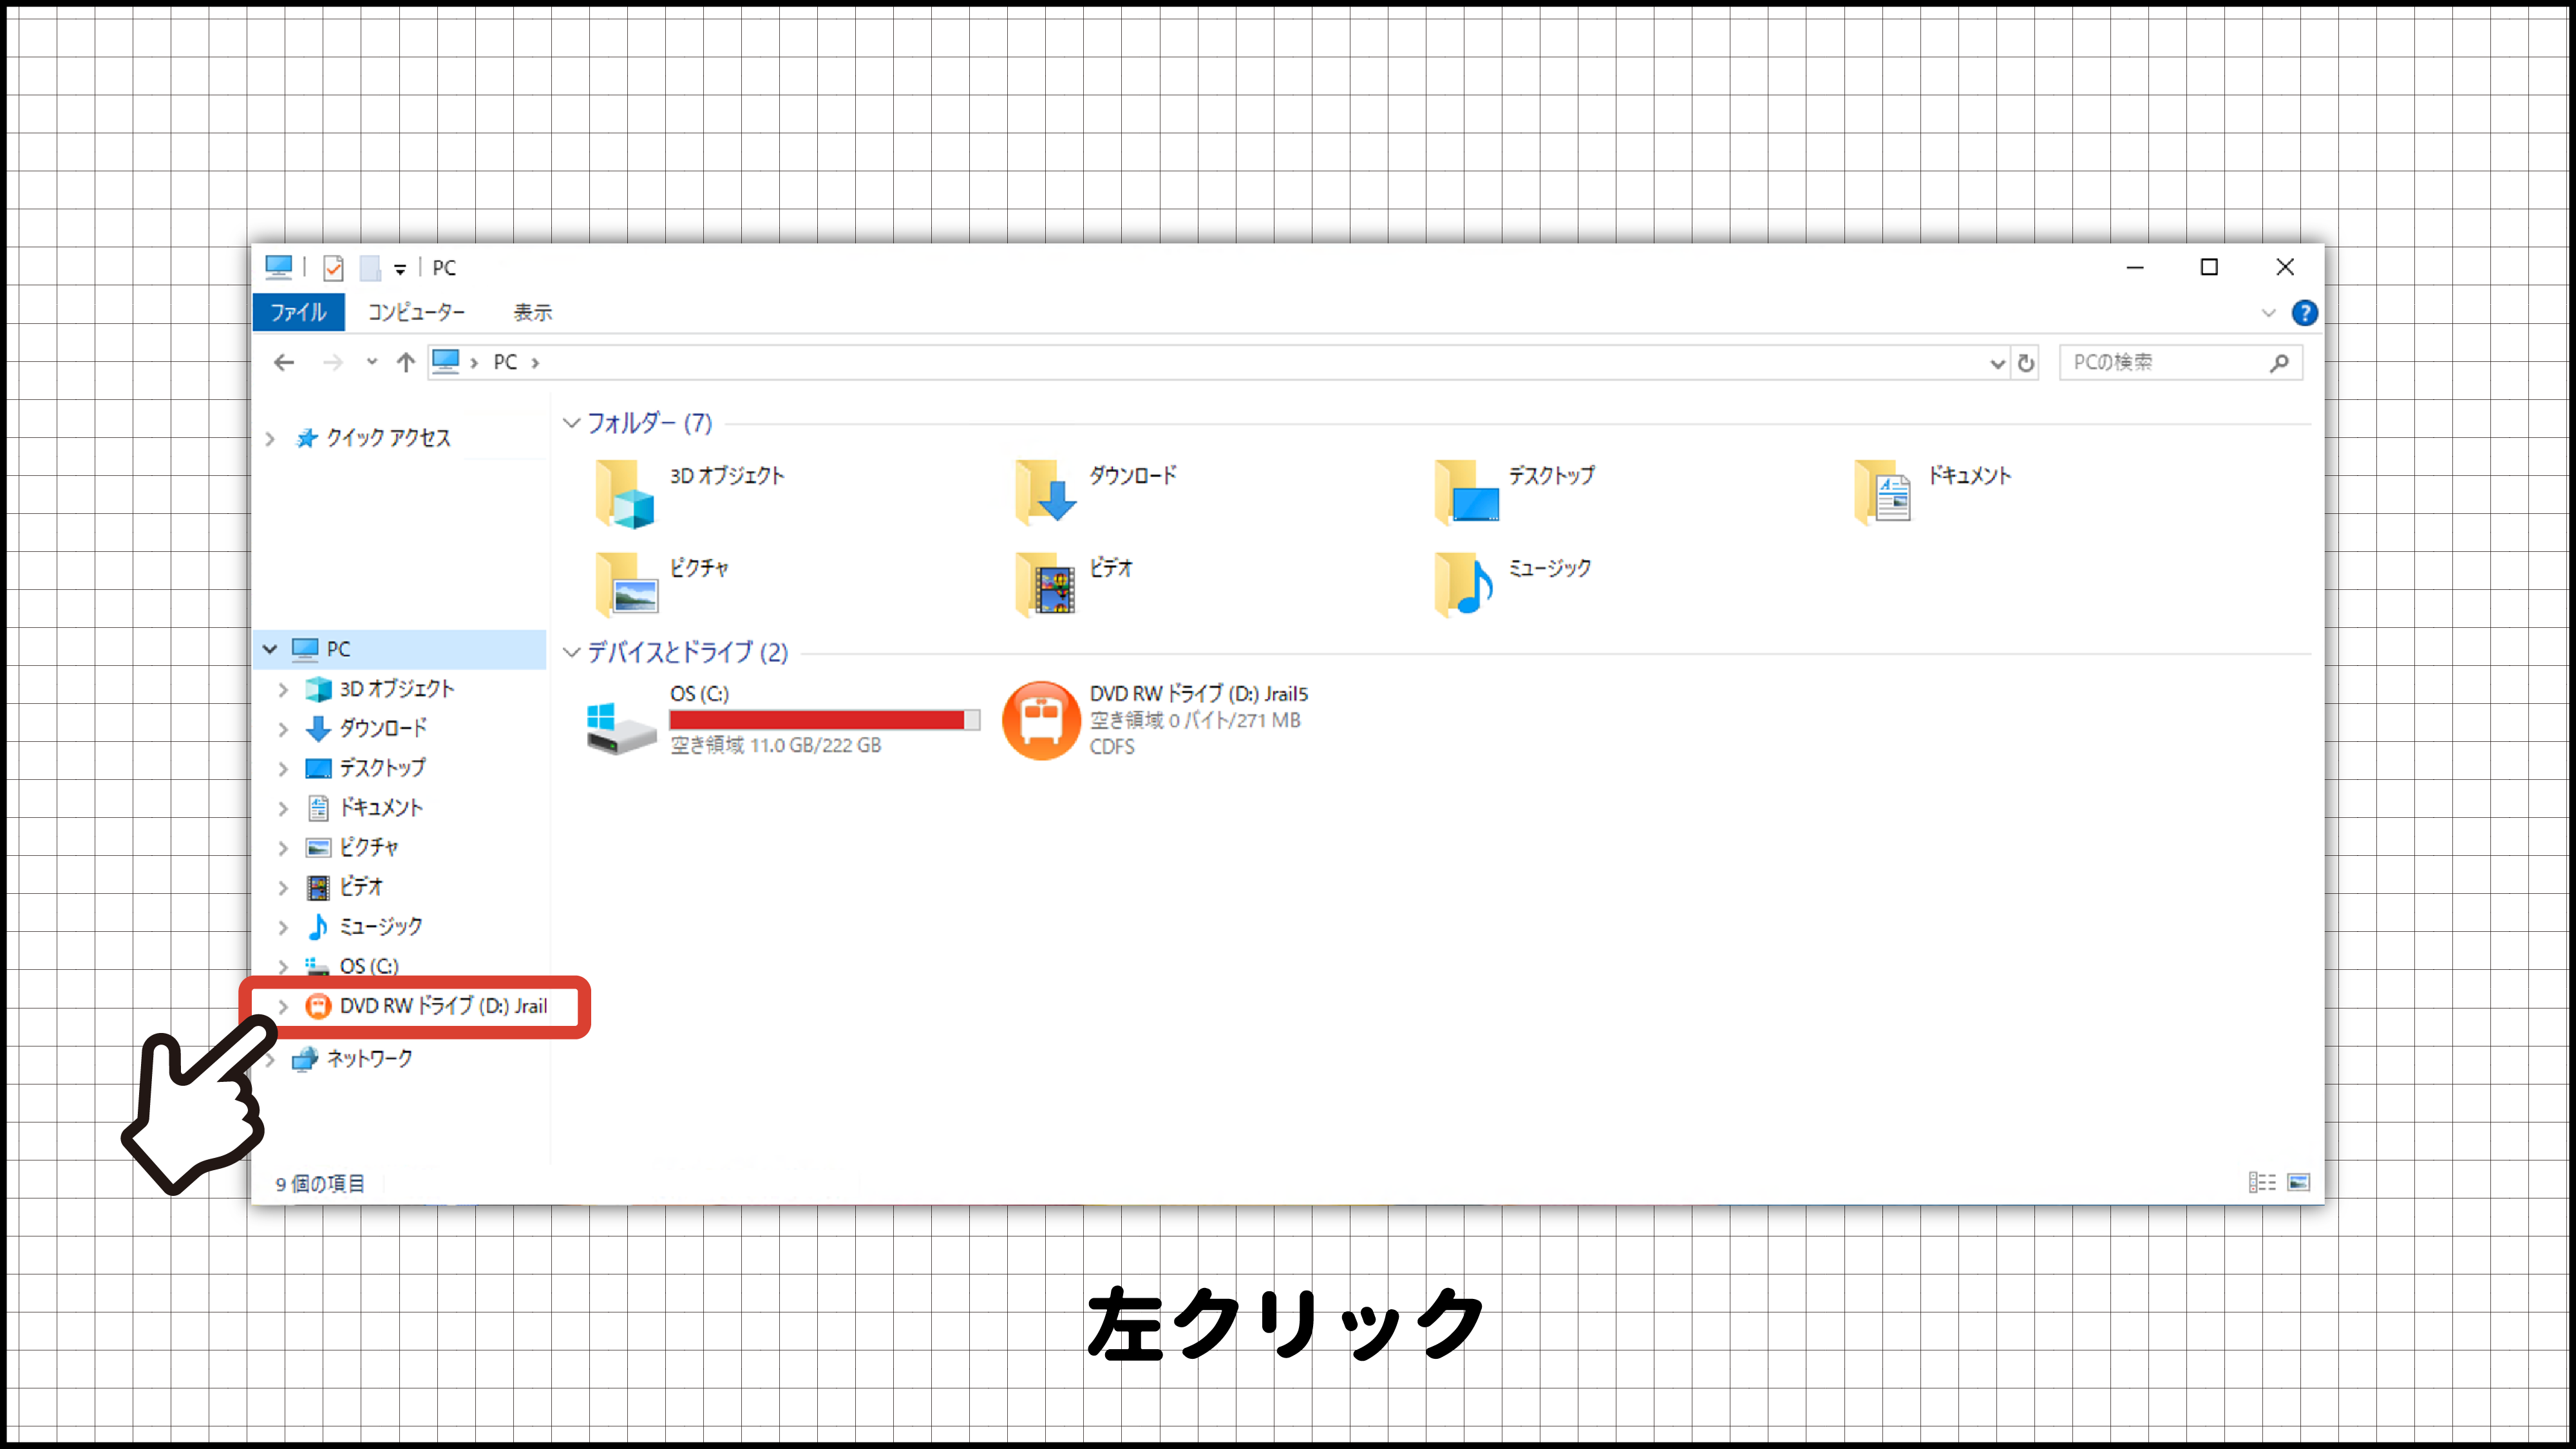This screenshot has width=2576, height=1449.
Task: Collapse the フォルダー (7) group header
Action: [x=571, y=423]
